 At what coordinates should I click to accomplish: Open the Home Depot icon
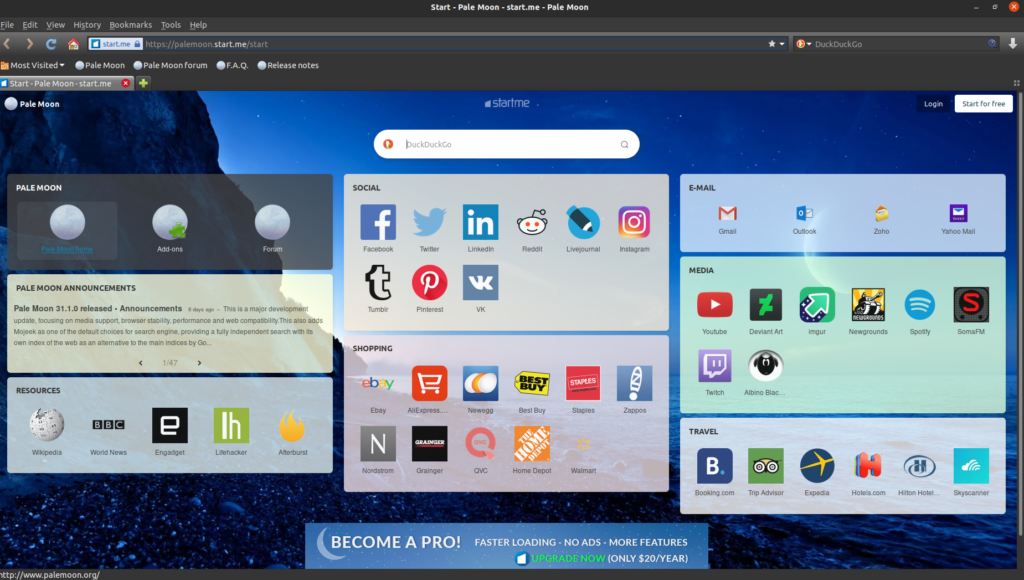point(532,444)
